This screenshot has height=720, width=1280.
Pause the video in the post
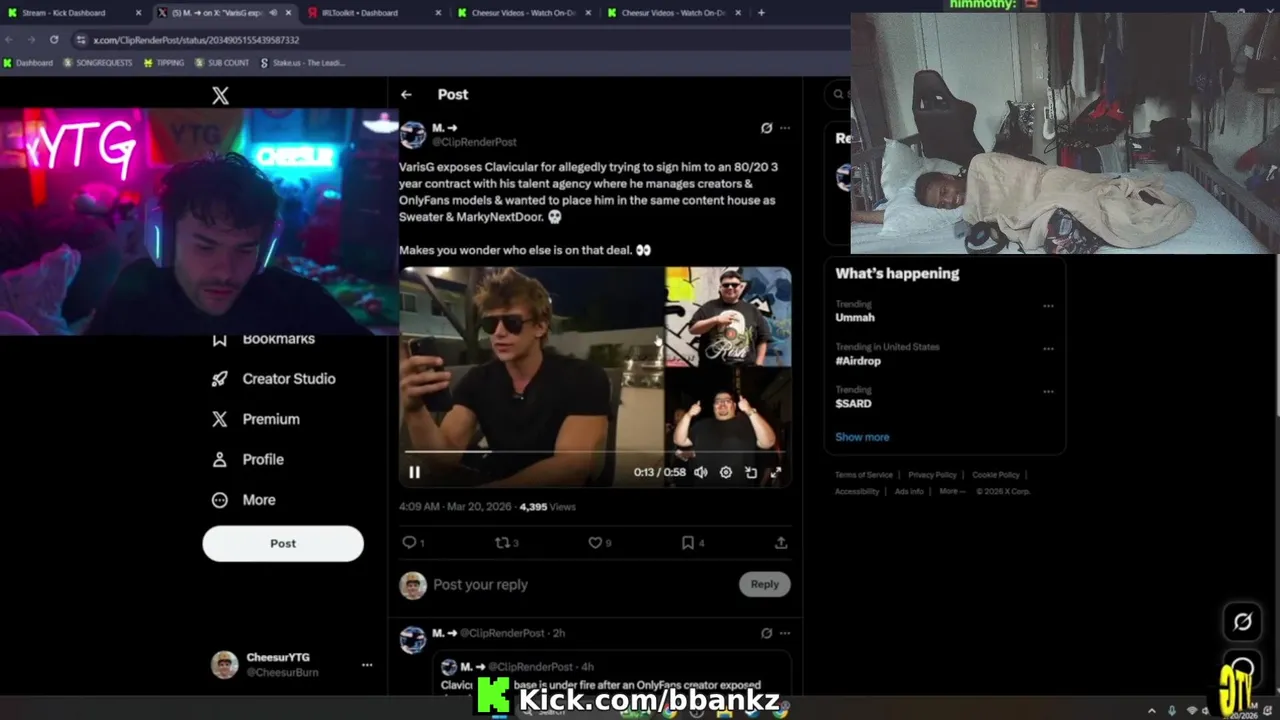[x=414, y=472]
